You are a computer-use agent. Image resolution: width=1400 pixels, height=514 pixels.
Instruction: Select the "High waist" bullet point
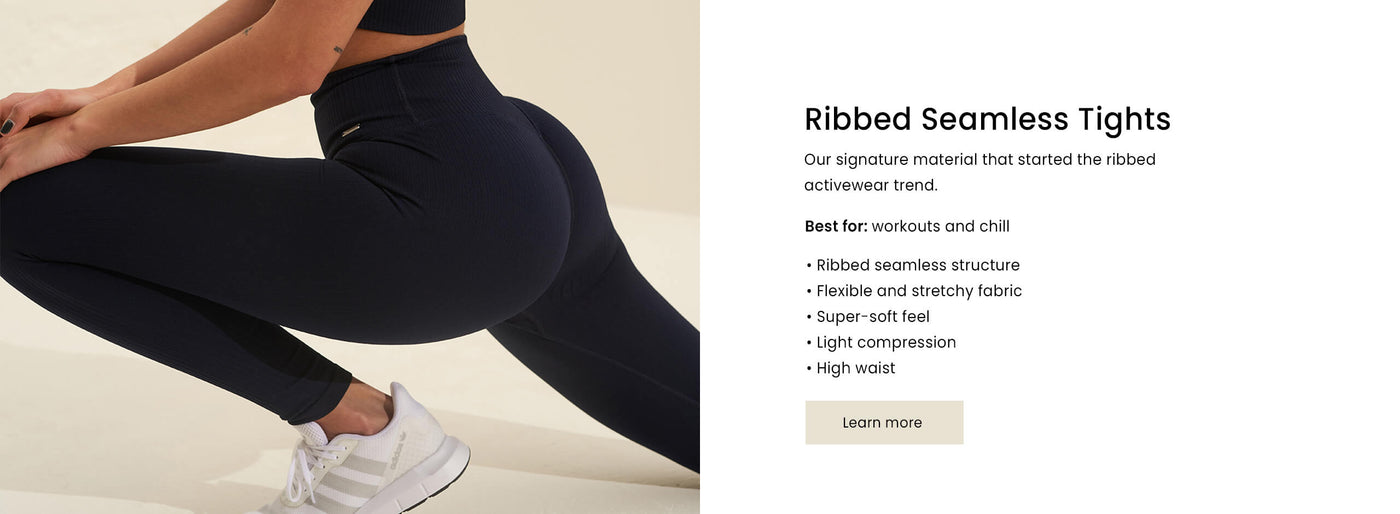coord(850,368)
